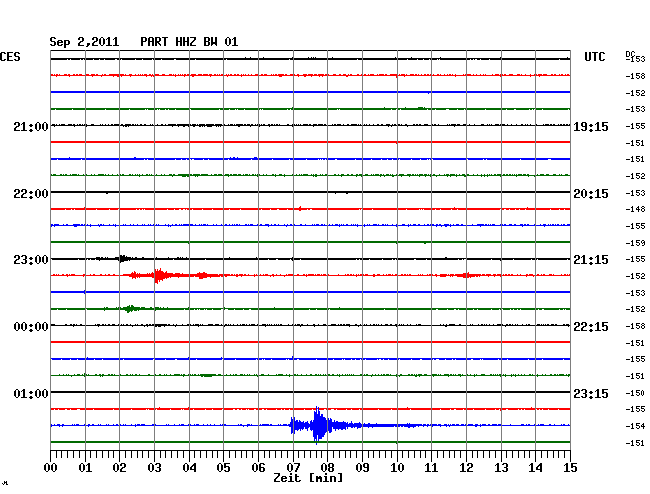
Task: Pick the 23:00 time label on left axis
Action: tap(31, 260)
